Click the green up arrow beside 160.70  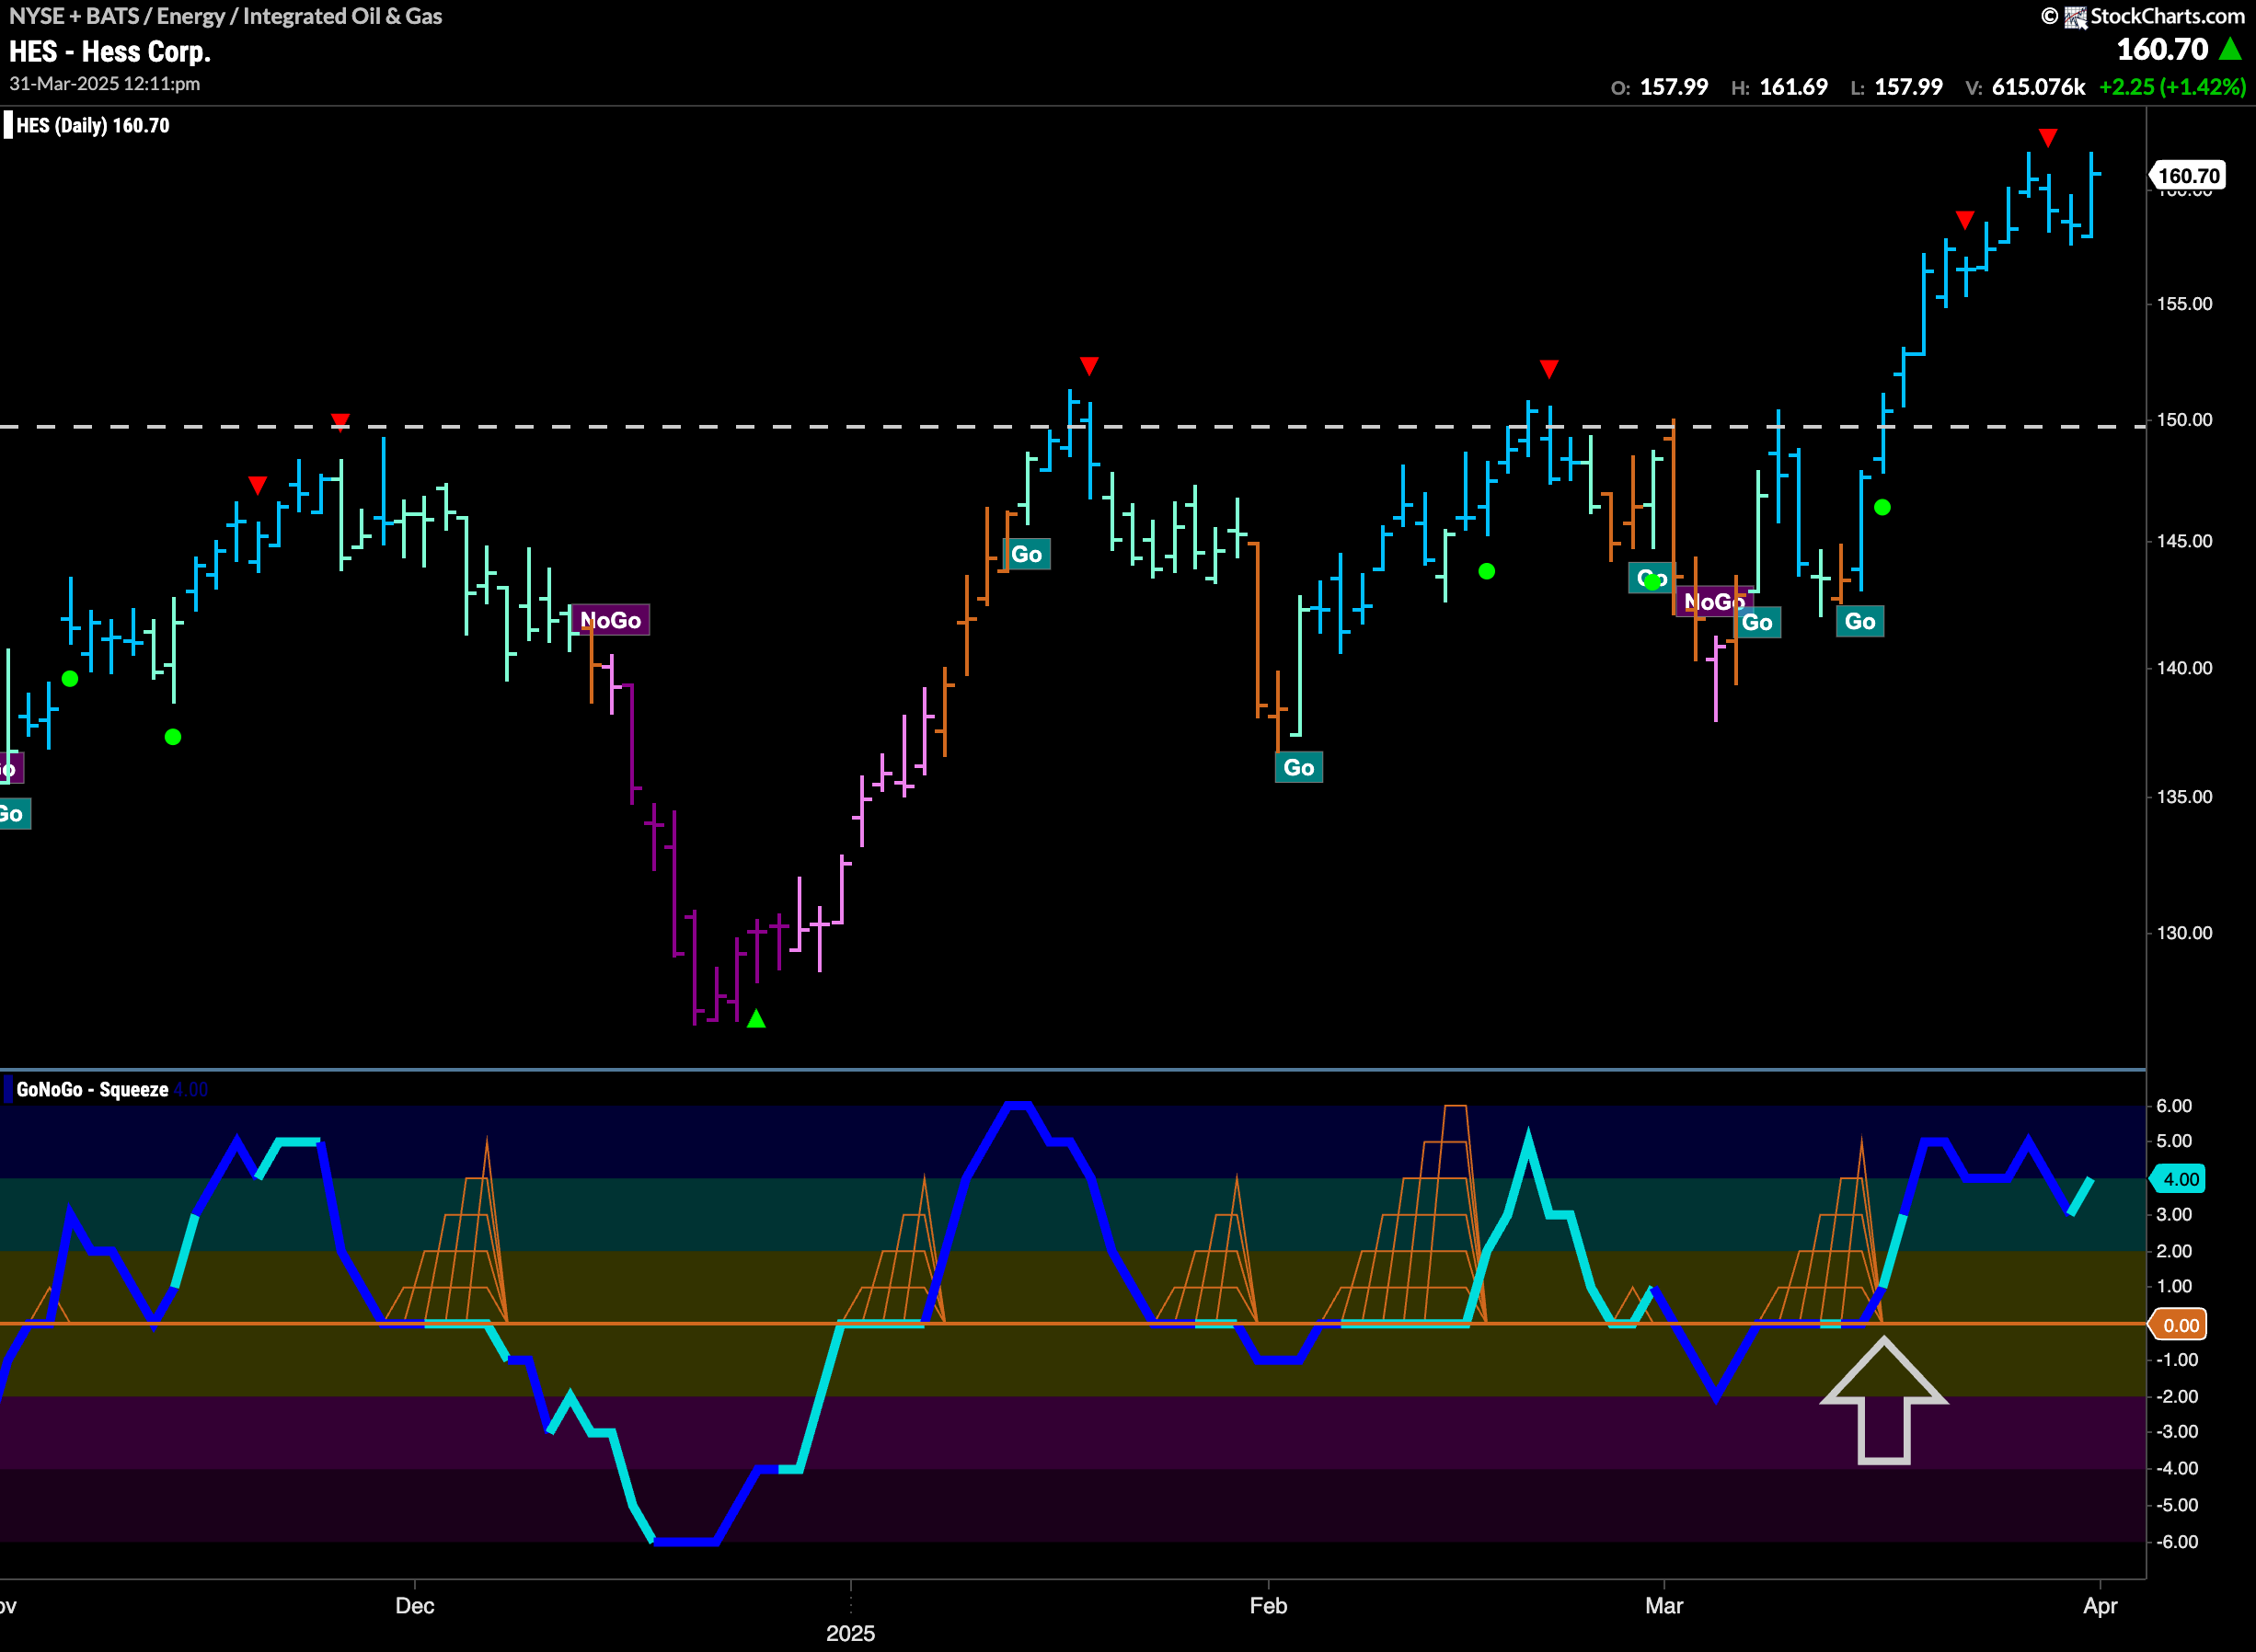[x=2229, y=48]
